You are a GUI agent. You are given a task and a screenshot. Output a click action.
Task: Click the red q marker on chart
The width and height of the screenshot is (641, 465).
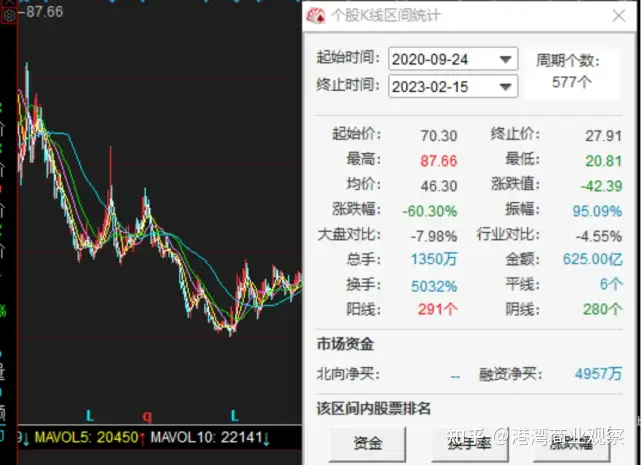coord(147,416)
